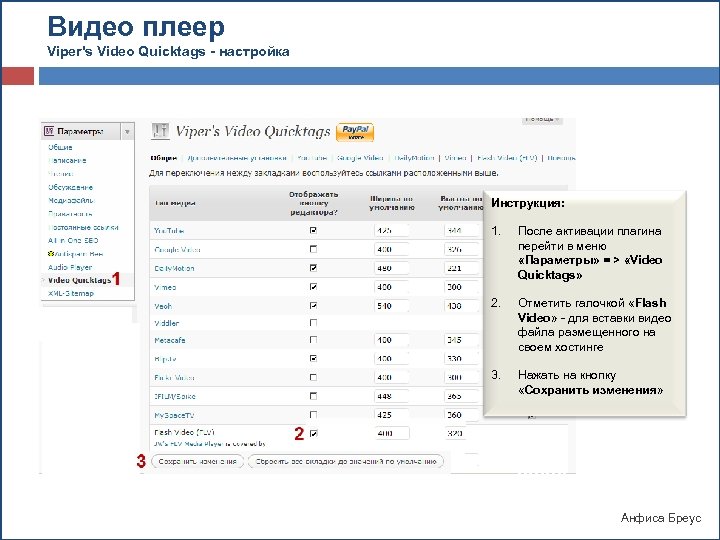Viewport: 720px width, 540px height.
Task: Click the DailyMotion default width field
Action: click(x=391, y=268)
